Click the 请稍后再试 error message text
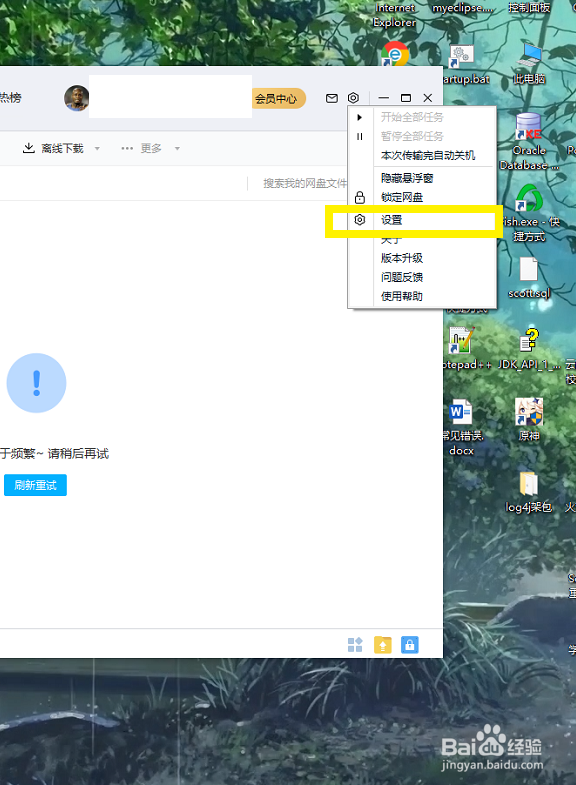Image resolution: width=576 pixels, height=785 pixels. 78,454
